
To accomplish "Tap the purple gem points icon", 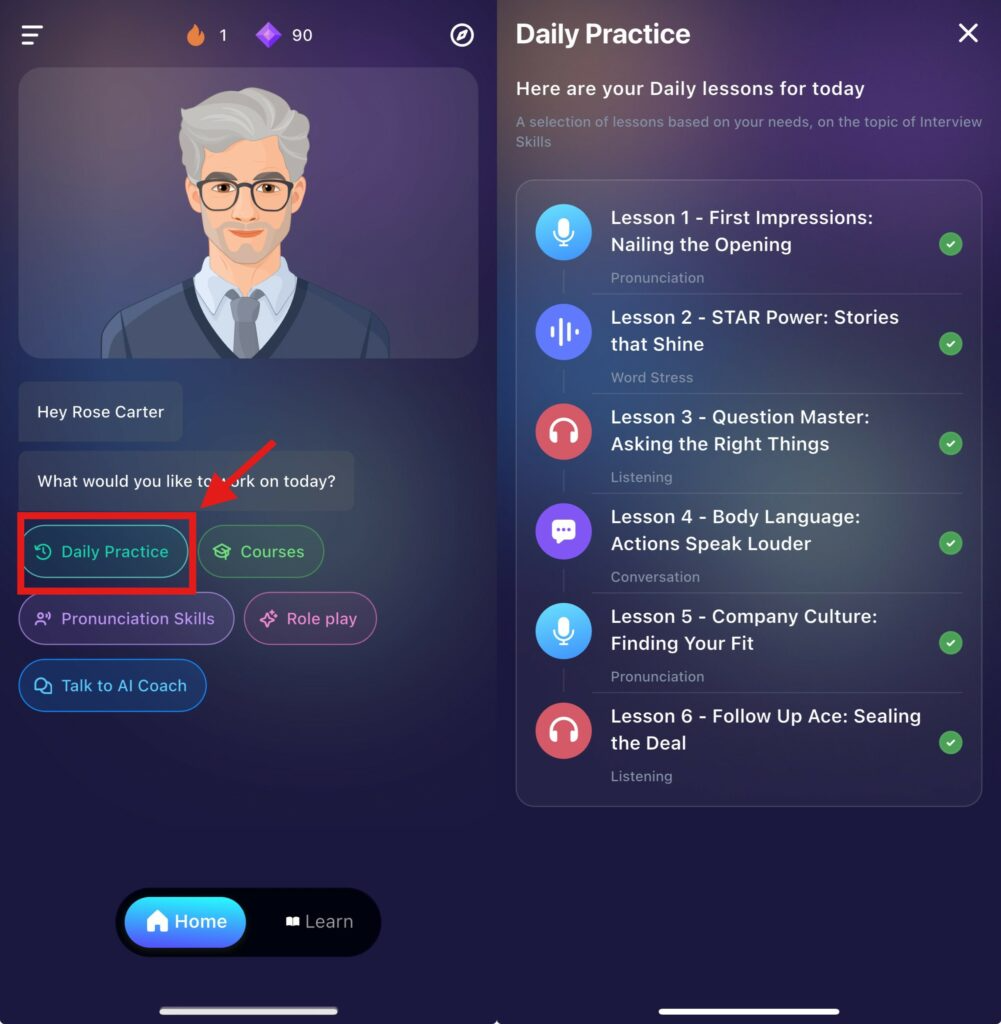I will [x=268, y=35].
